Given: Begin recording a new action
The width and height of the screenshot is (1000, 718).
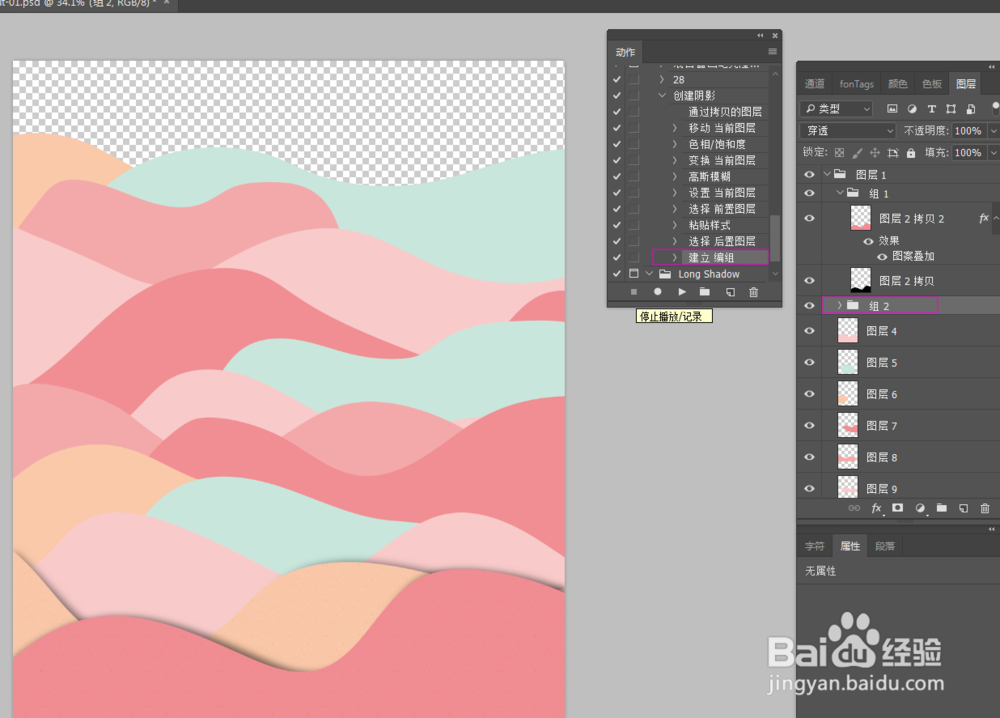Looking at the screenshot, I should pyautogui.click(x=658, y=291).
